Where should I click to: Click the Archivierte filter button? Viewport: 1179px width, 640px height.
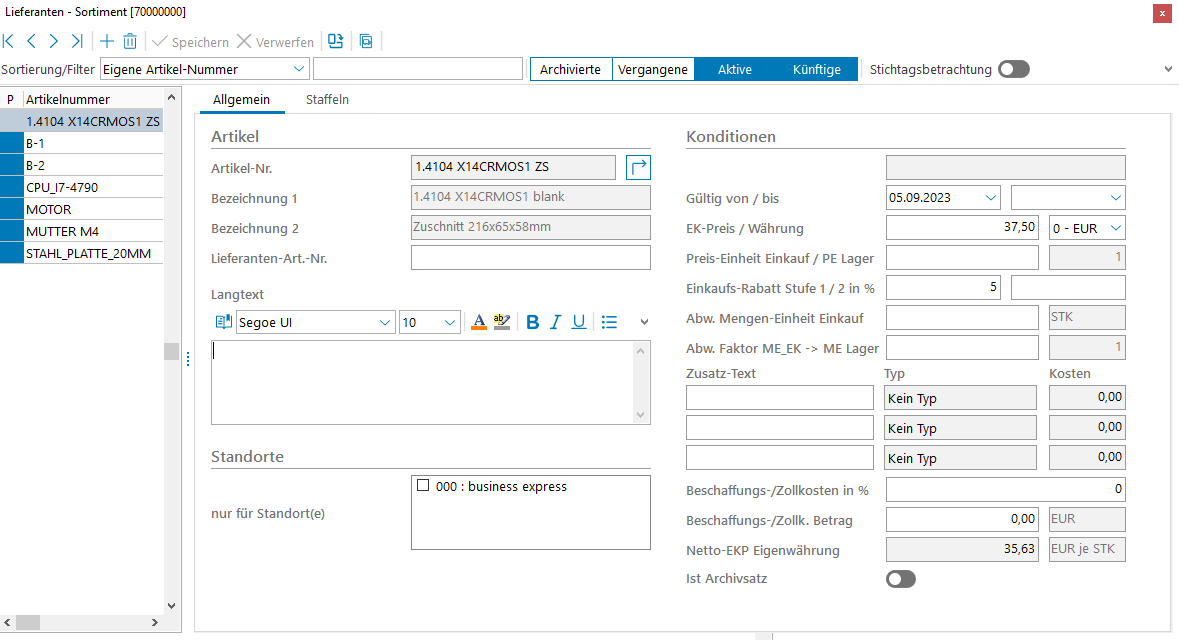[x=570, y=69]
